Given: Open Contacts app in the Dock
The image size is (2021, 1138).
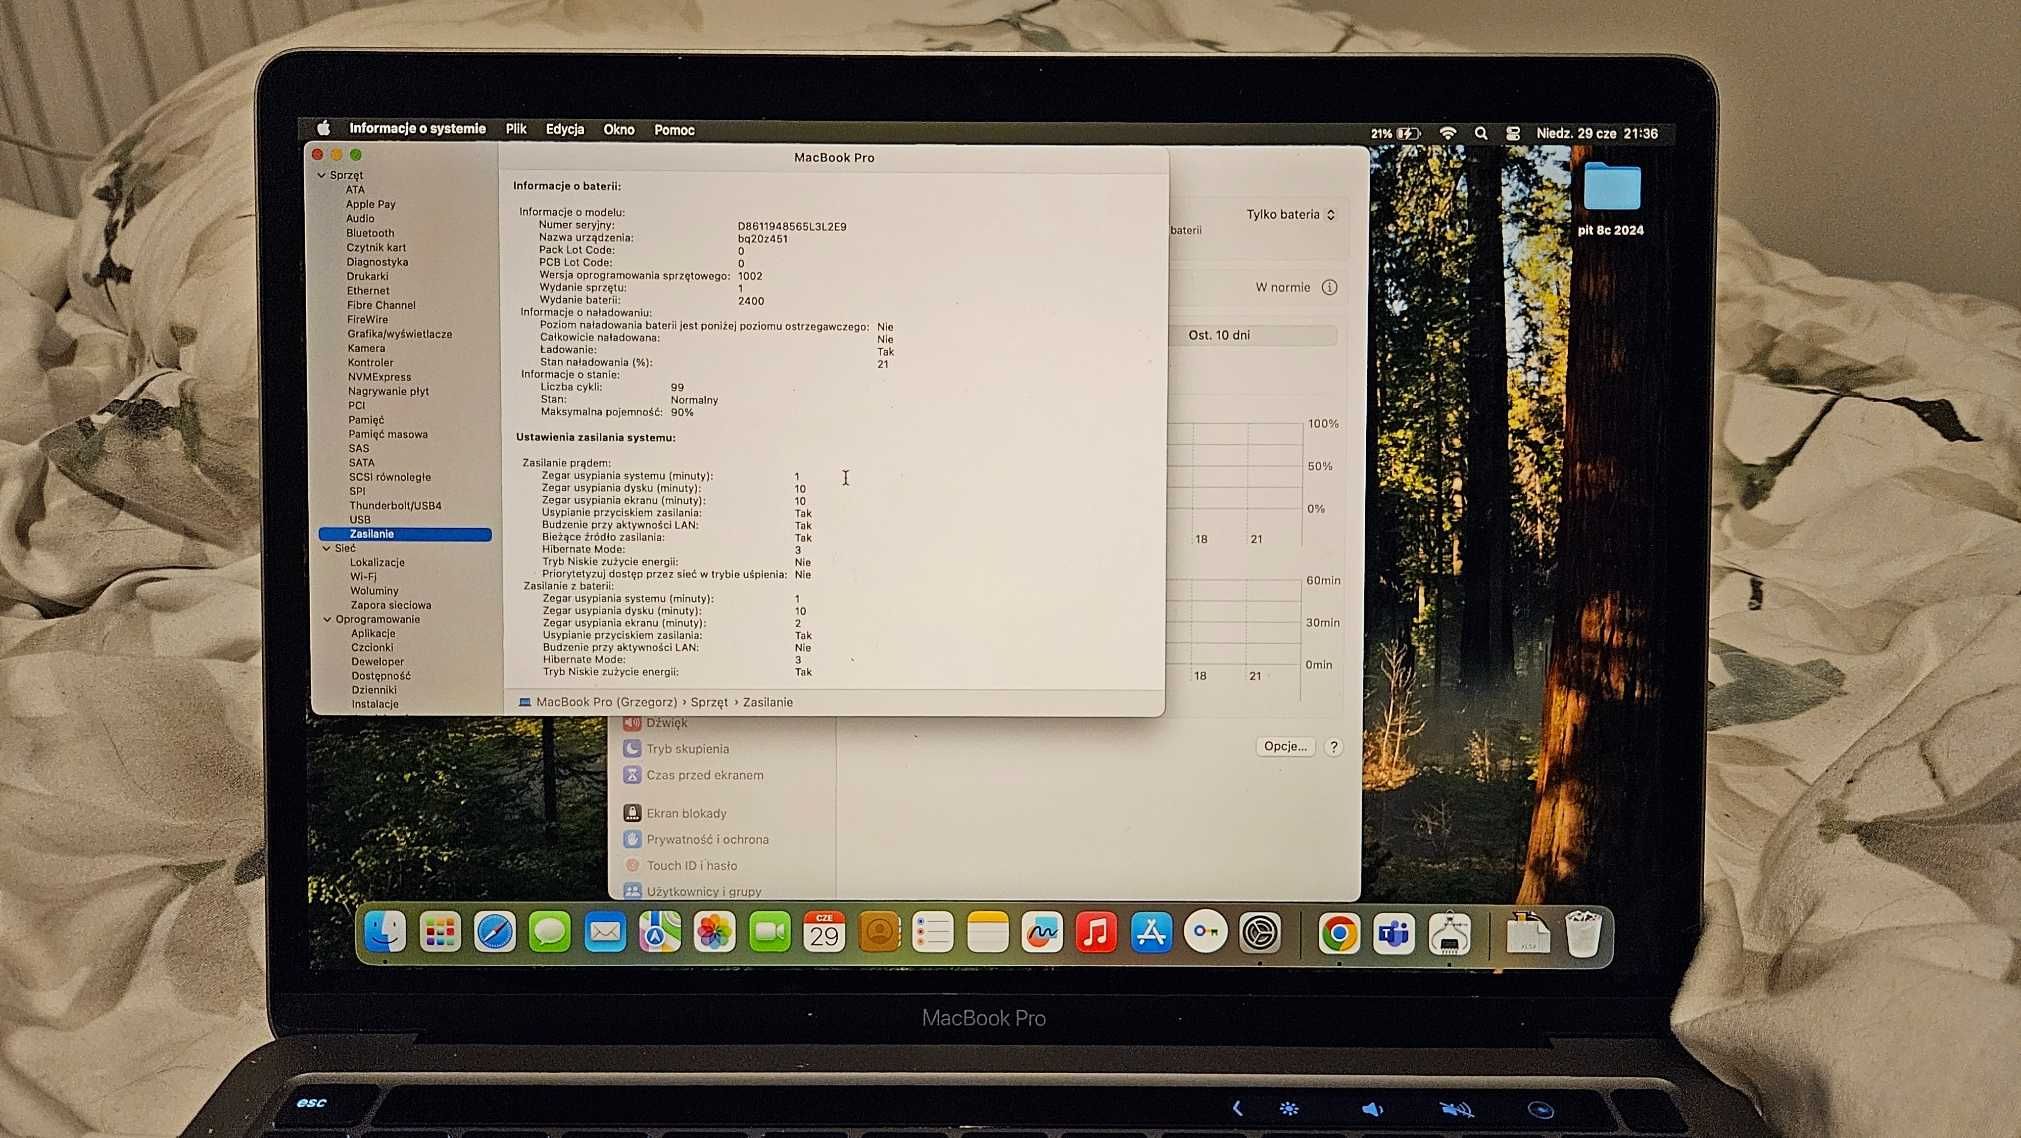Looking at the screenshot, I should (x=879, y=933).
